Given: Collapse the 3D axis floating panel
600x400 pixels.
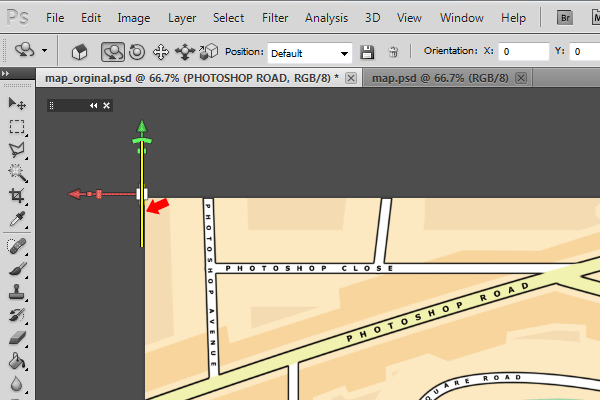Looking at the screenshot, I should [x=93, y=106].
